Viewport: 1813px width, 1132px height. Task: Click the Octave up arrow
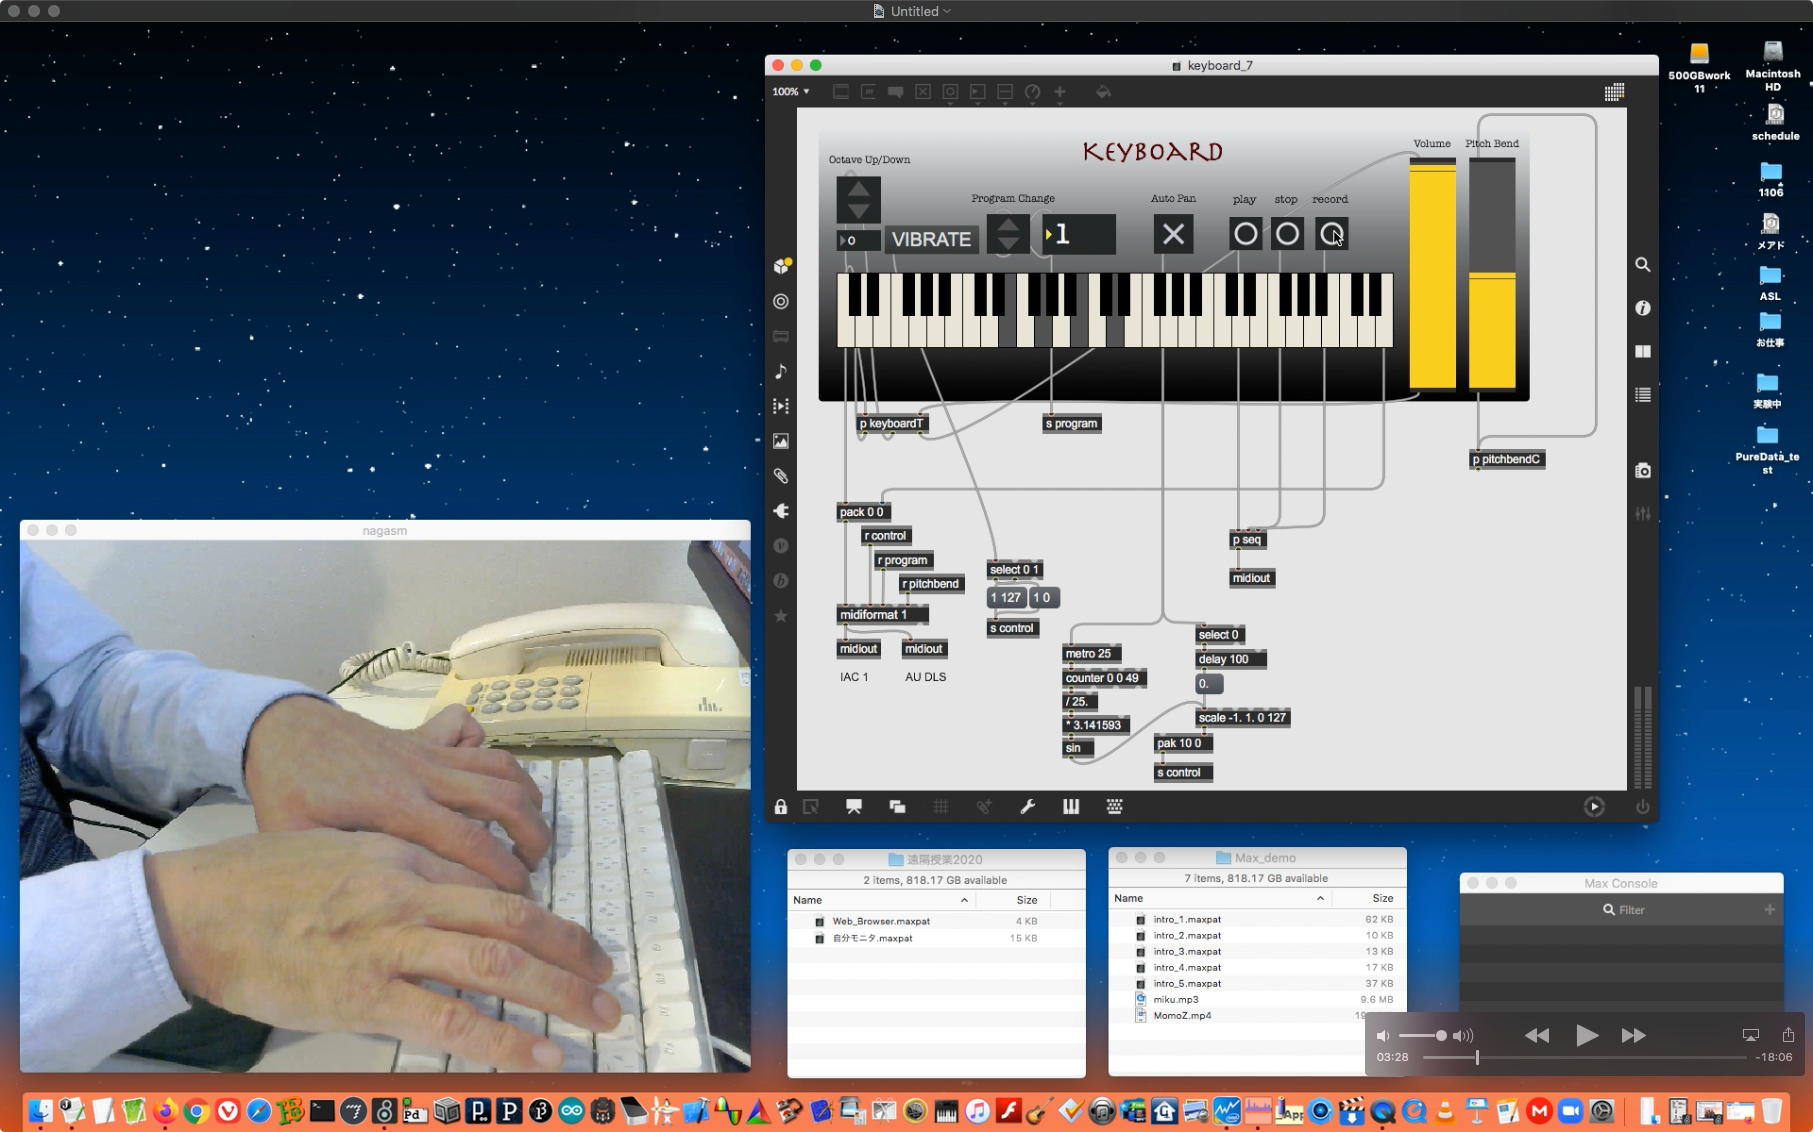click(858, 188)
